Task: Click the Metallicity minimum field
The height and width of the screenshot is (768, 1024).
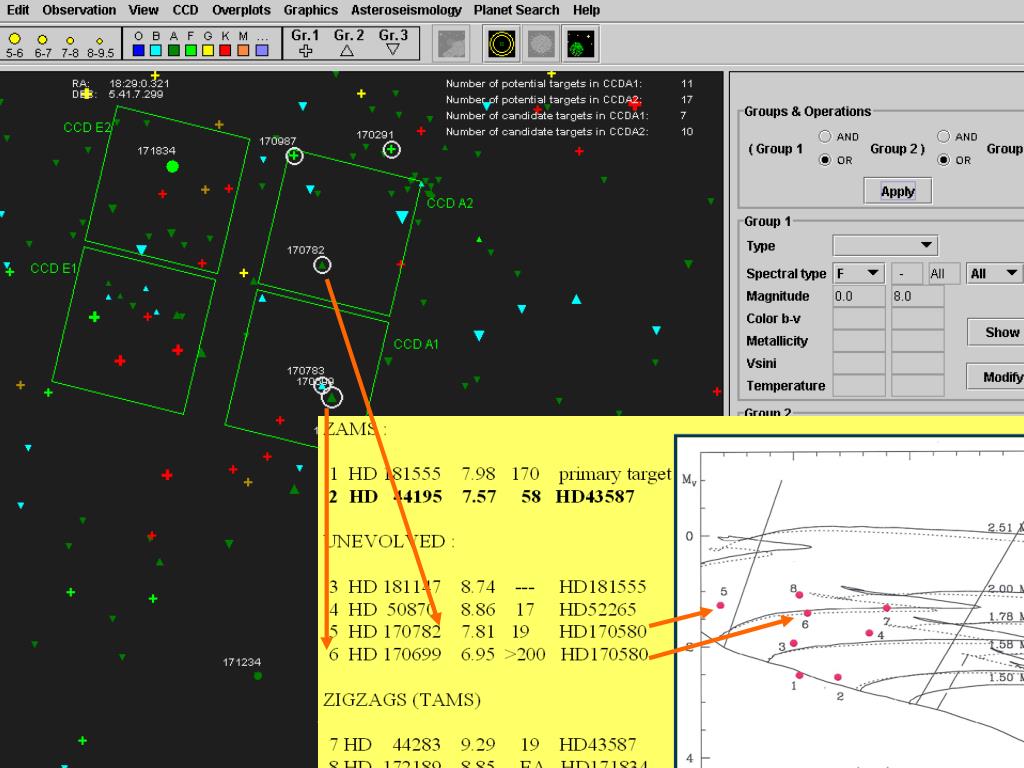Action: click(x=858, y=340)
